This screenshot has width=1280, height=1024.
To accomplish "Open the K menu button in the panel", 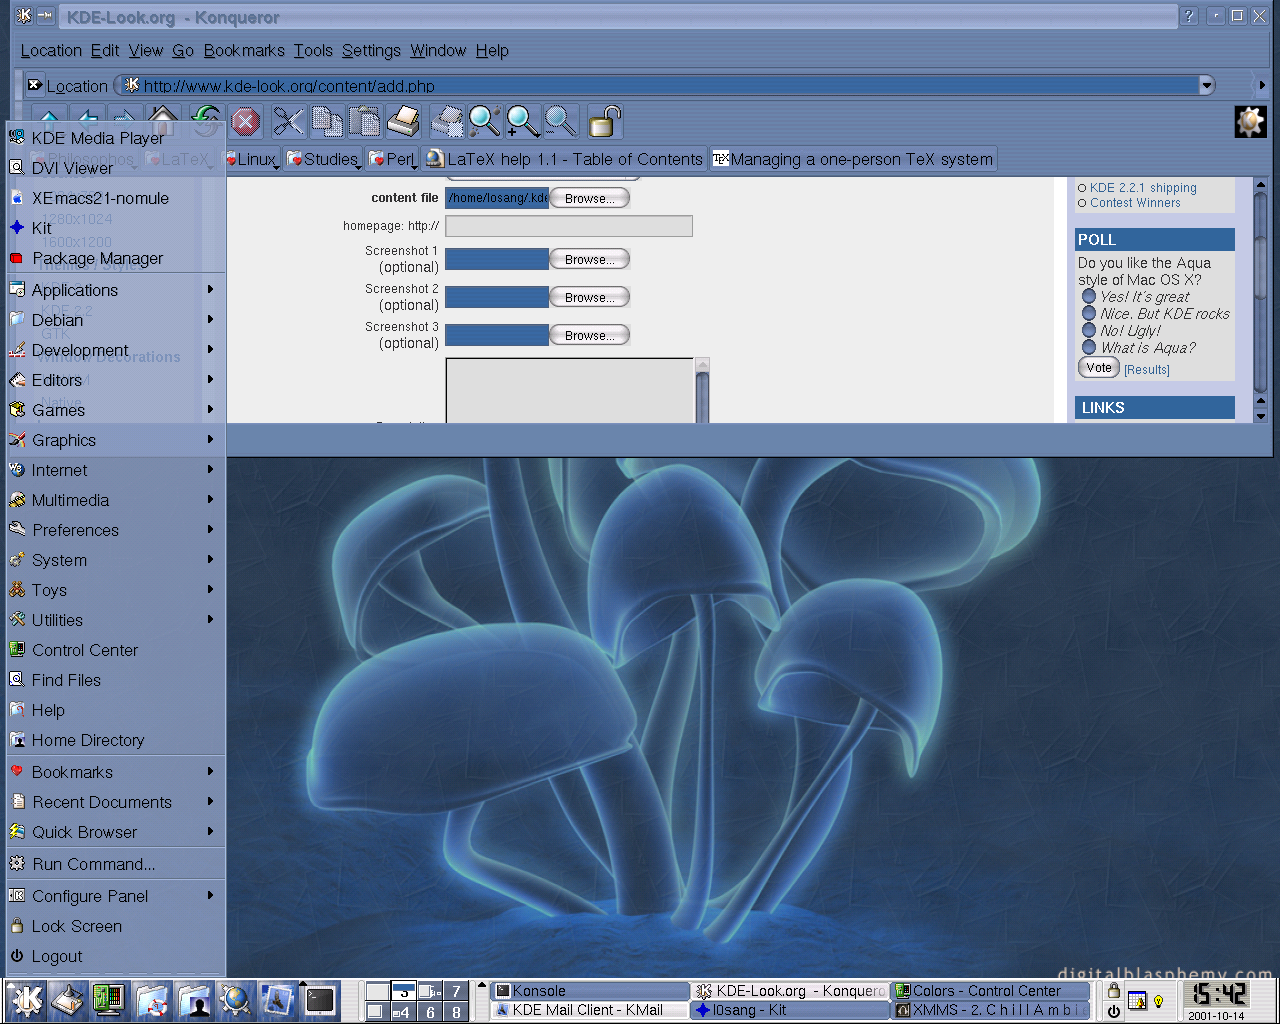I will 26,1000.
